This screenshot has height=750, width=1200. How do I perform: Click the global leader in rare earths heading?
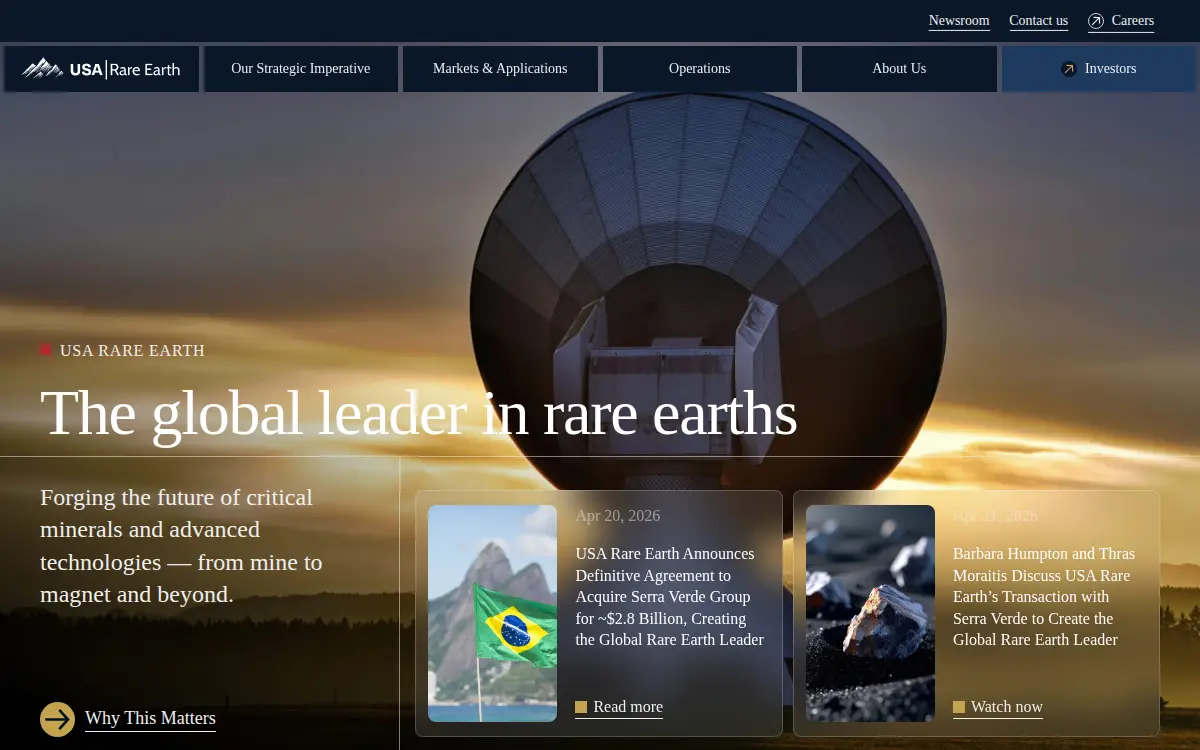click(x=419, y=412)
